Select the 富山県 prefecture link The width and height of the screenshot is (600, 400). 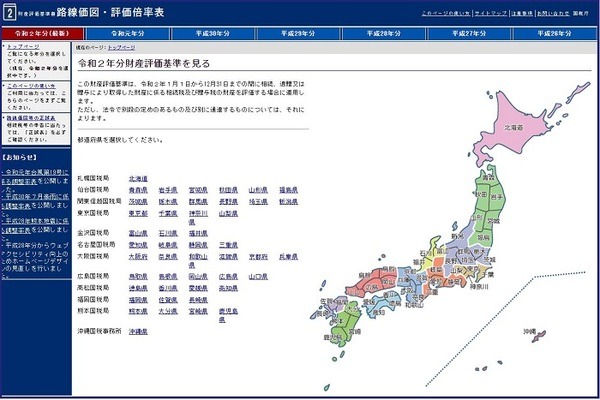[138, 233]
